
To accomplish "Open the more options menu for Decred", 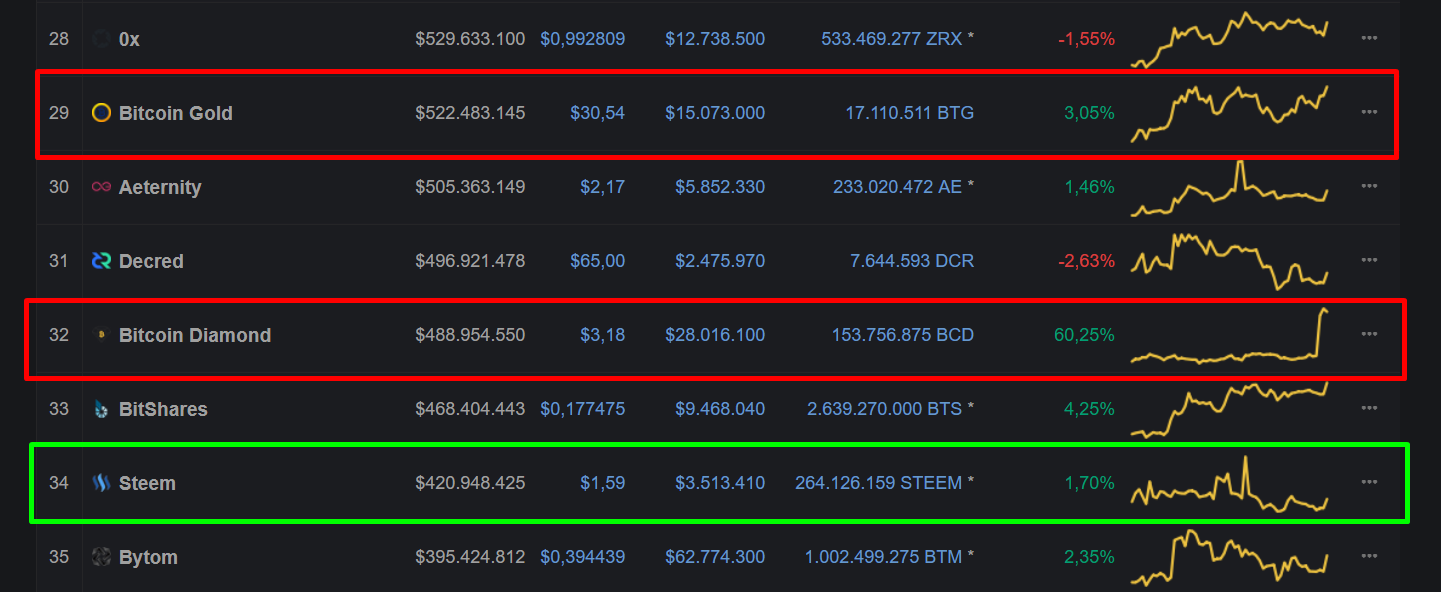I will pyautogui.click(x=1369, y=260).
